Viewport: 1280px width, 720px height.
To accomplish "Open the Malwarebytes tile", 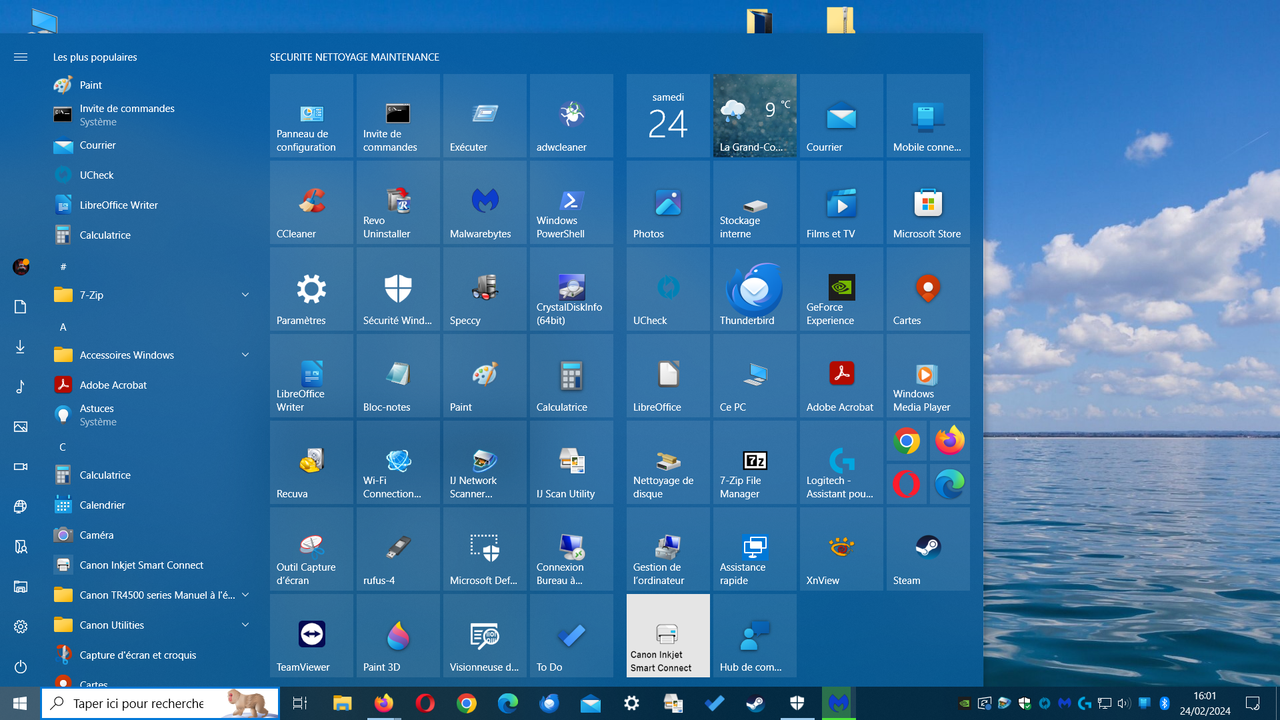I will pyautogui.click(x=484, y=203).
